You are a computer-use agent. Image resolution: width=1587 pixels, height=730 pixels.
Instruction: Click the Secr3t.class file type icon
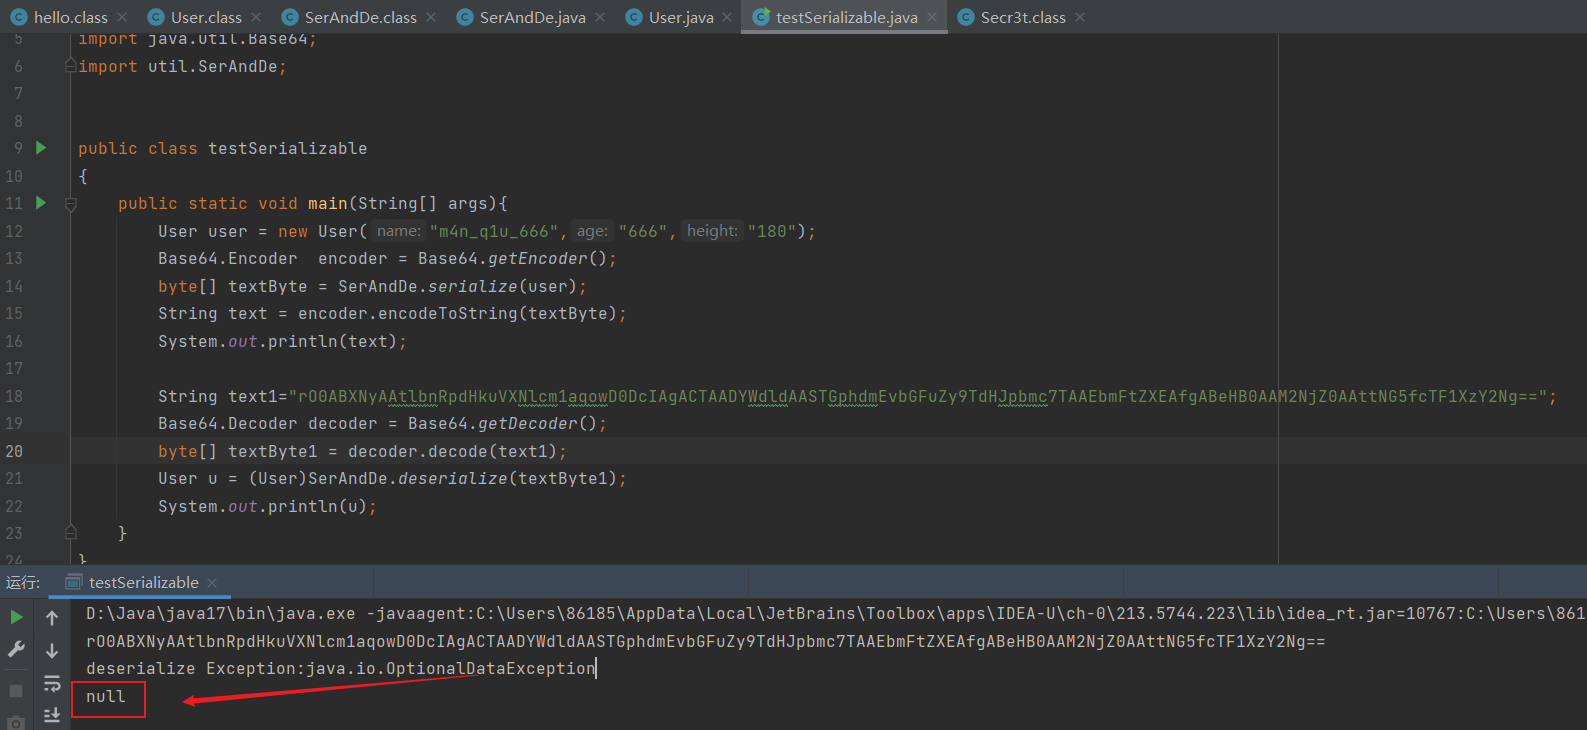(966, 17)
